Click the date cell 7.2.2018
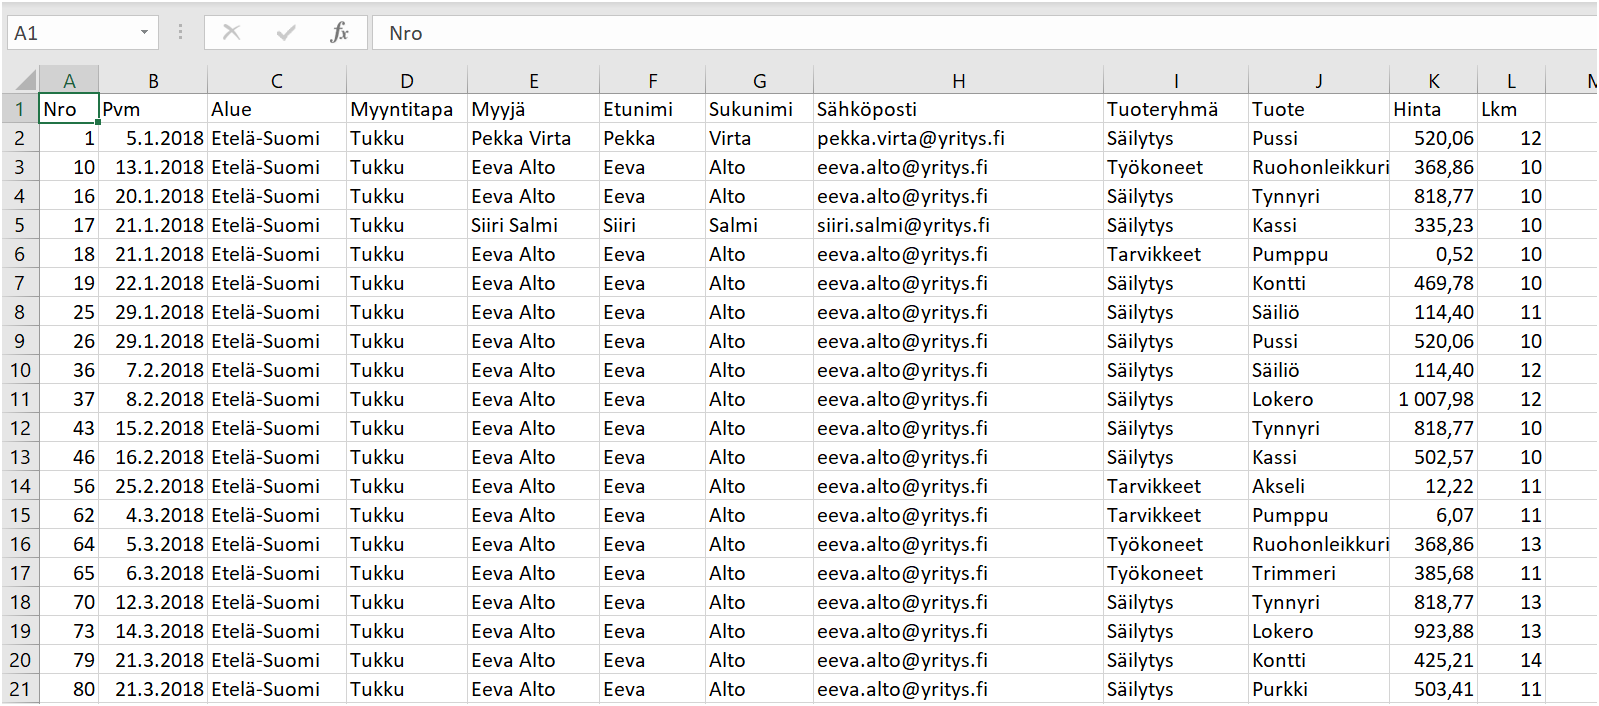The height and width of the screenshot is (706, 1599). (153, 370)
